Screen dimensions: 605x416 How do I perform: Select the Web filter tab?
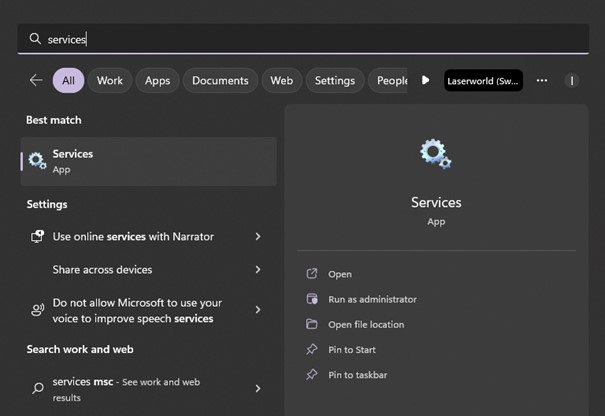tap(282, 80)
